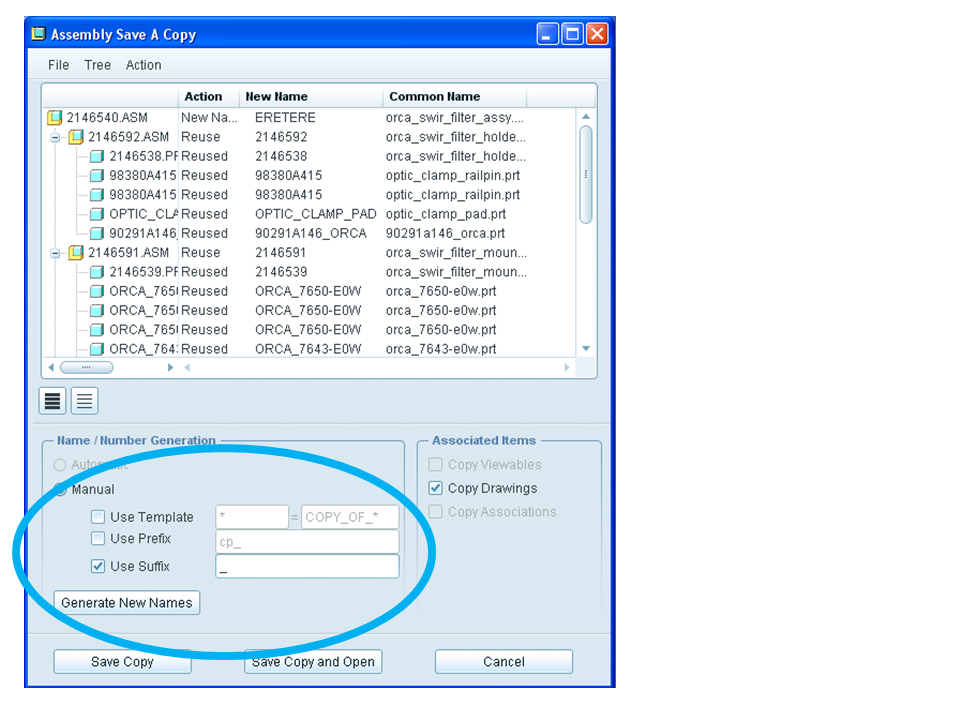Click the 90291a146_orca.prt common name cell
960x720 pixels.
pyautogui.click(x=445, y=233)
